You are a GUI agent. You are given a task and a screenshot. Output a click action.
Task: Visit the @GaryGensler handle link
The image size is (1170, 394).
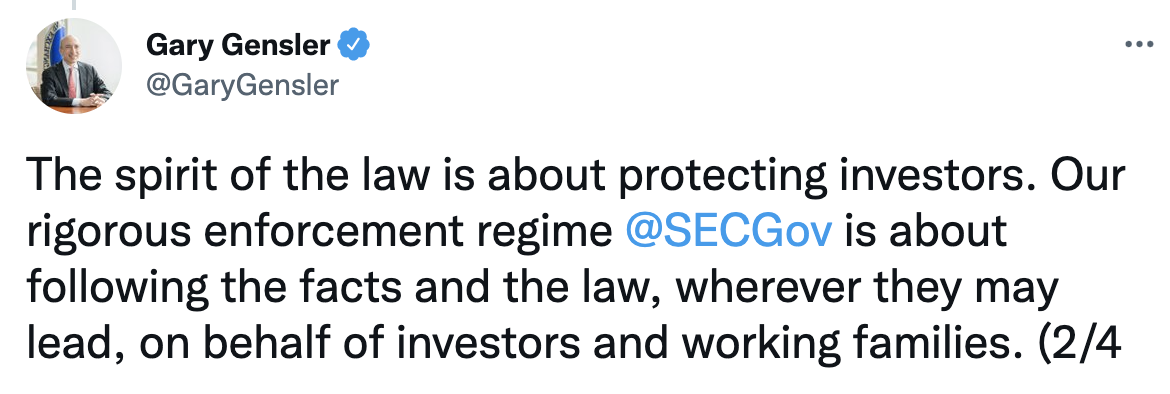pyautogui.click(x=243, y=86)
